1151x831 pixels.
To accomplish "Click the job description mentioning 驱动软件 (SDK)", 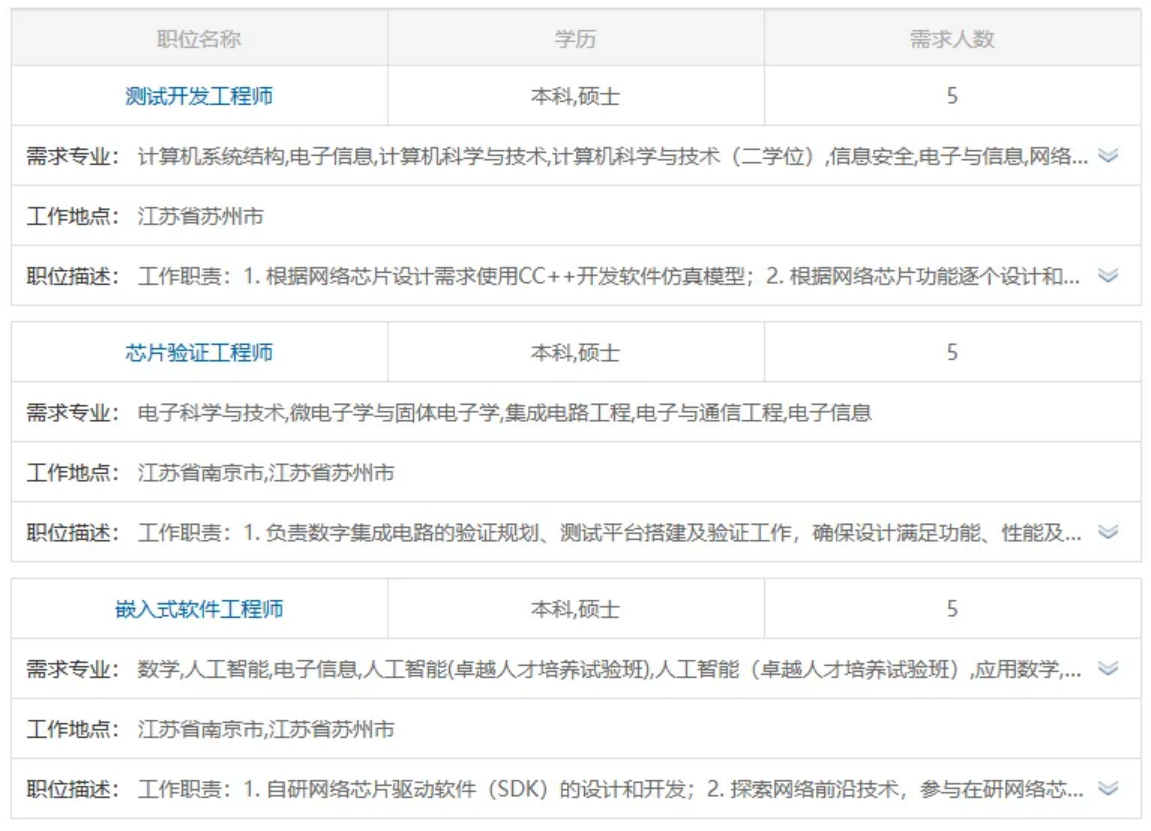I will pyautogui.click(x=608, y=789).
